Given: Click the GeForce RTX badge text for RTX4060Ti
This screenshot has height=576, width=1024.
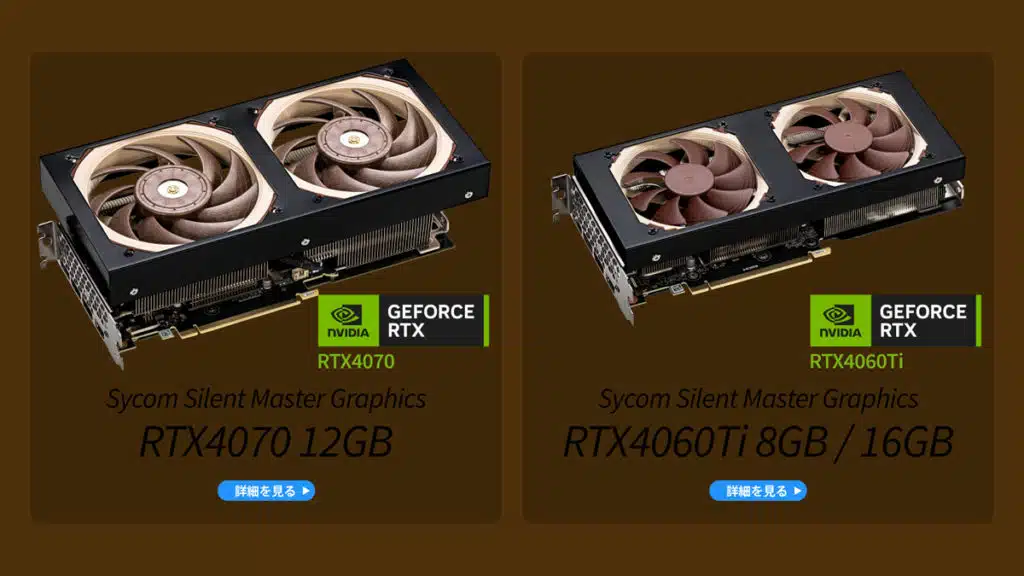Looking at the screenshot, I should pos(923,321).
